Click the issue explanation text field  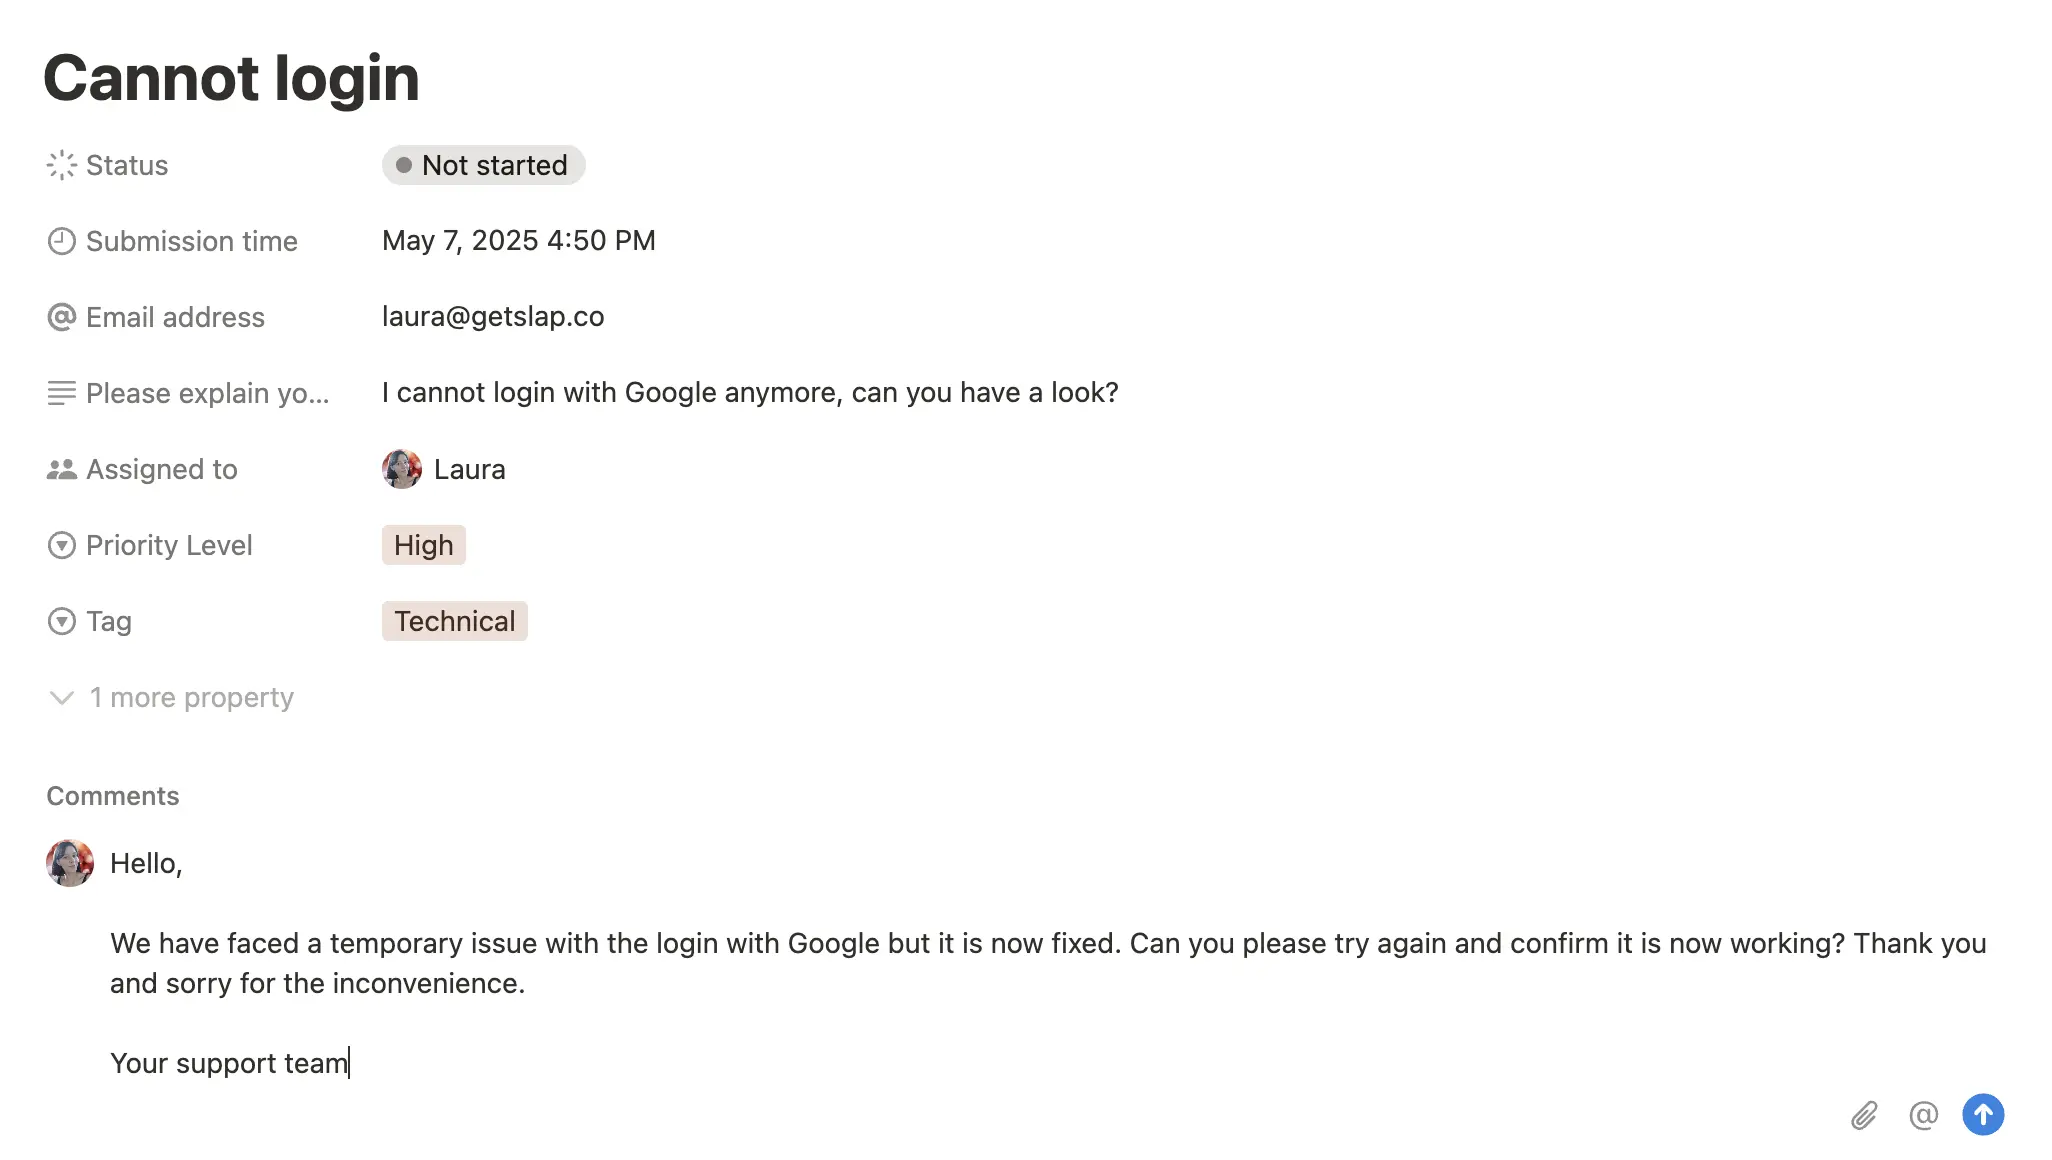click(x=750, y=393)
